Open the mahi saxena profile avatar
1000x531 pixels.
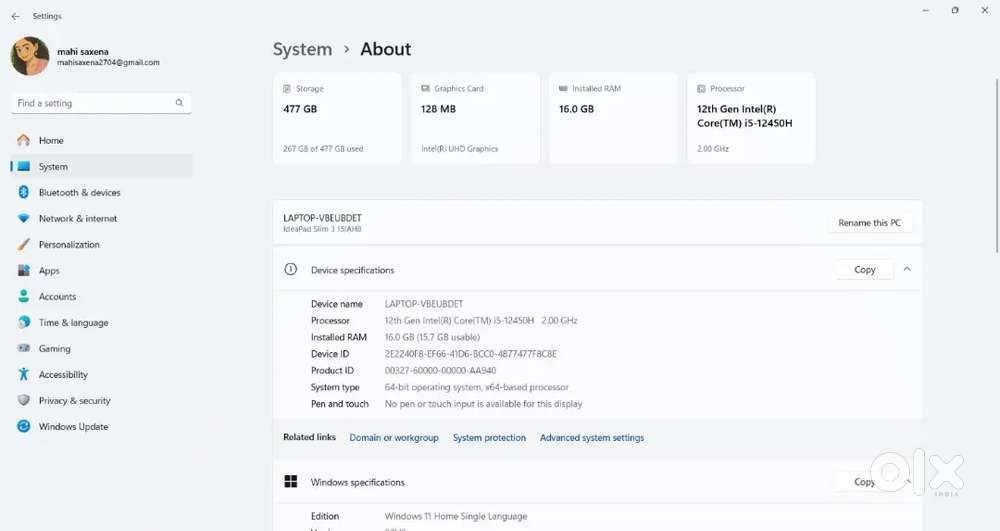pos(30,56)
